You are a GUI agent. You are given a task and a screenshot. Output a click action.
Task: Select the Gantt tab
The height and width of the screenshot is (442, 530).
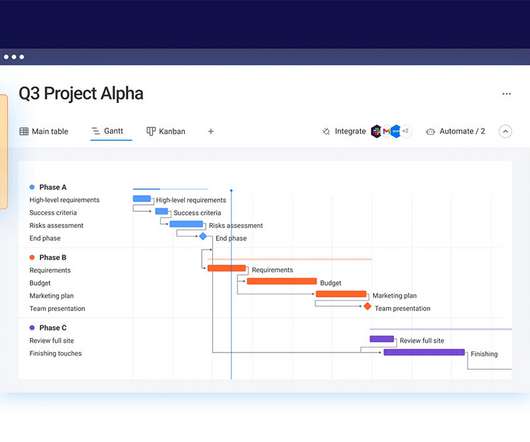pos(108,131)
